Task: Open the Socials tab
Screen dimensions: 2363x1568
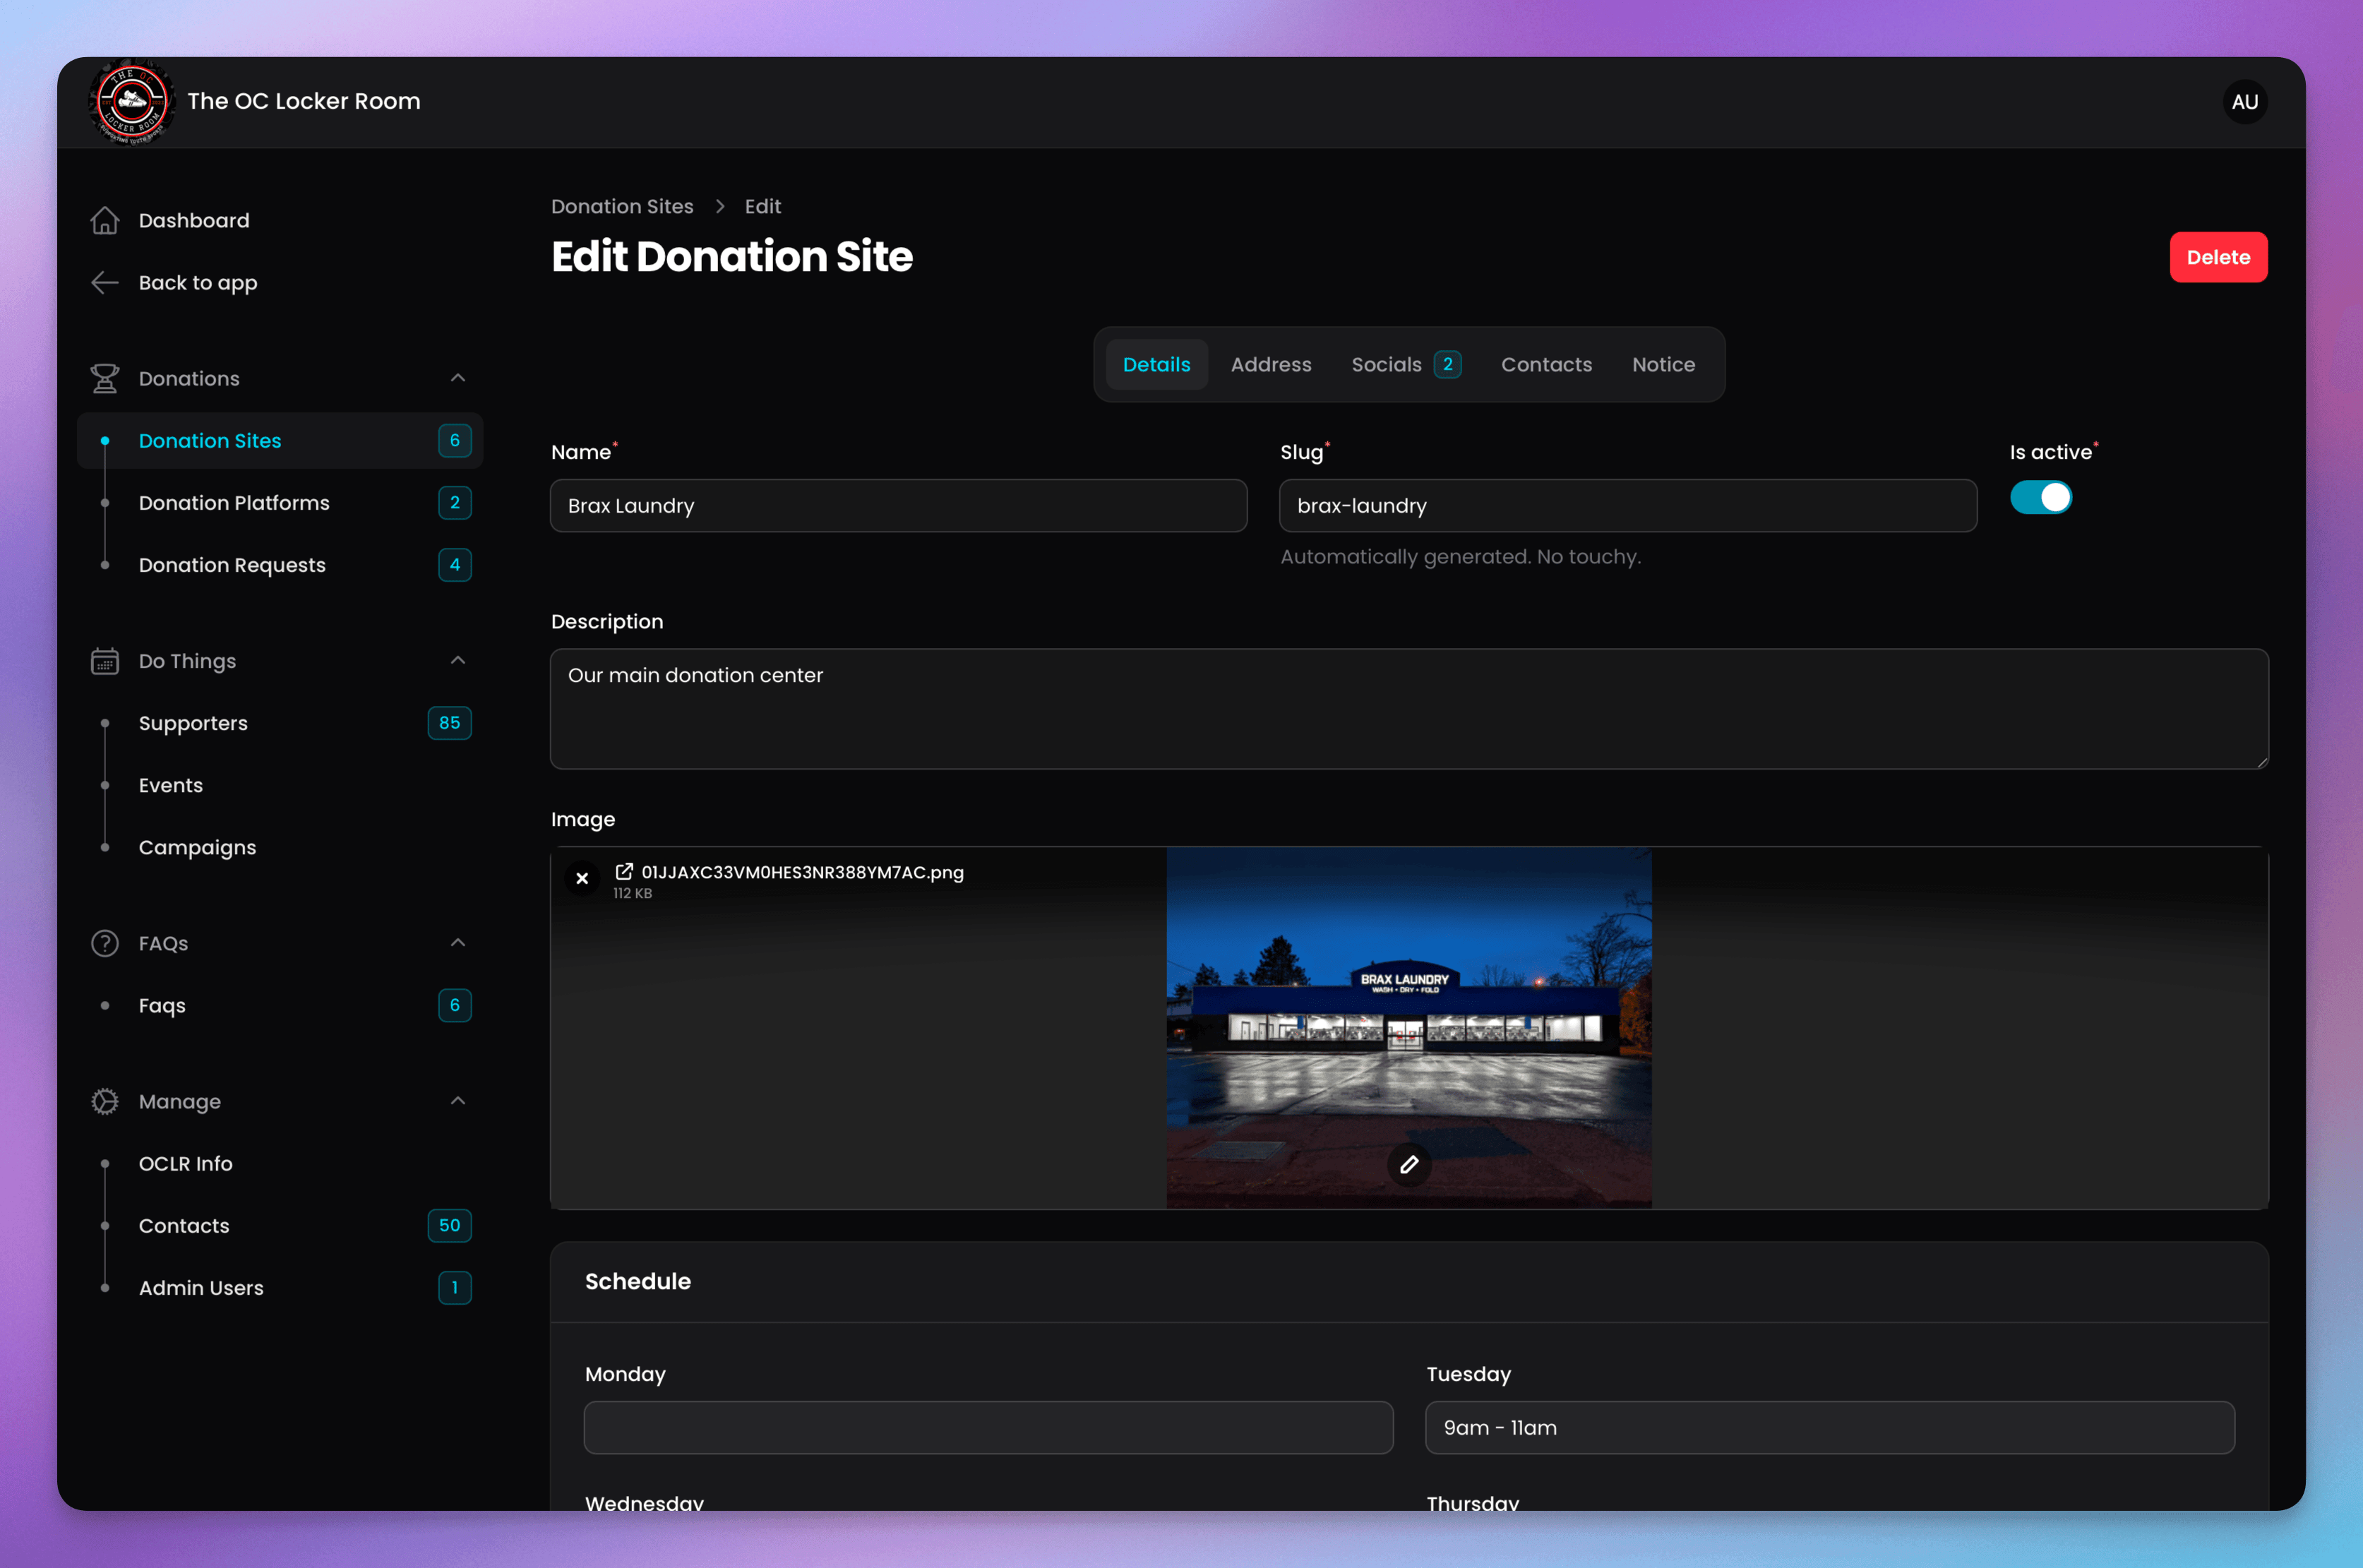Action: click(1405, 364)
